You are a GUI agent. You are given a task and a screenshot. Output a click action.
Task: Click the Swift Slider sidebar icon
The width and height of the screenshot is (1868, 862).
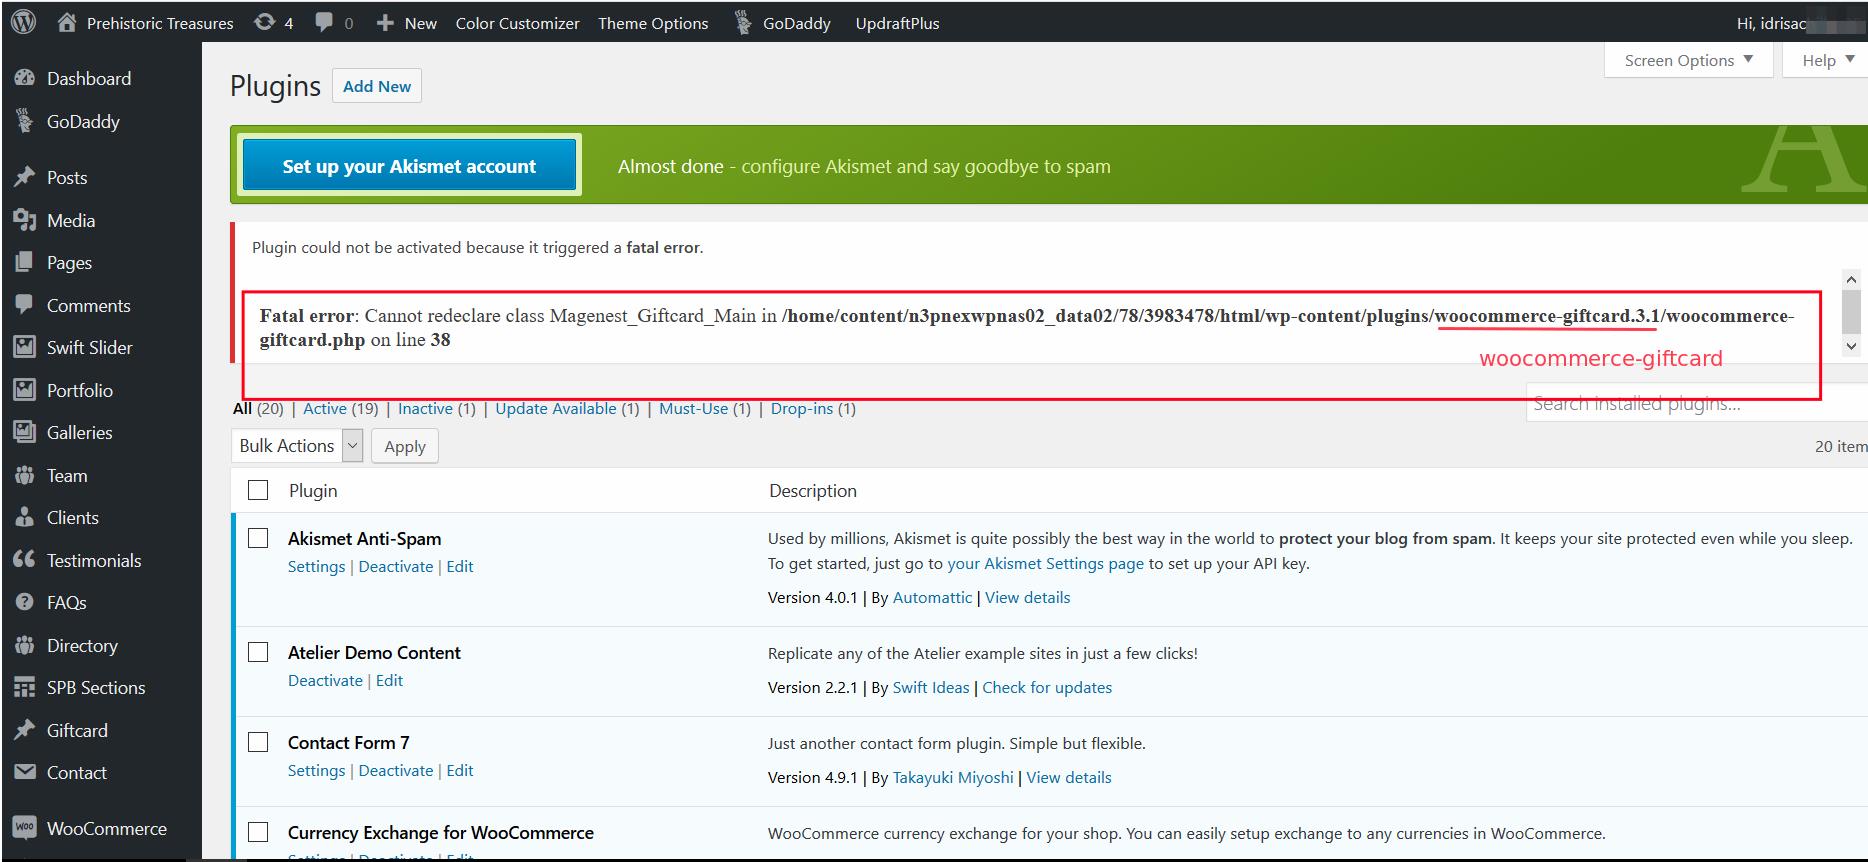pos(25,347)
